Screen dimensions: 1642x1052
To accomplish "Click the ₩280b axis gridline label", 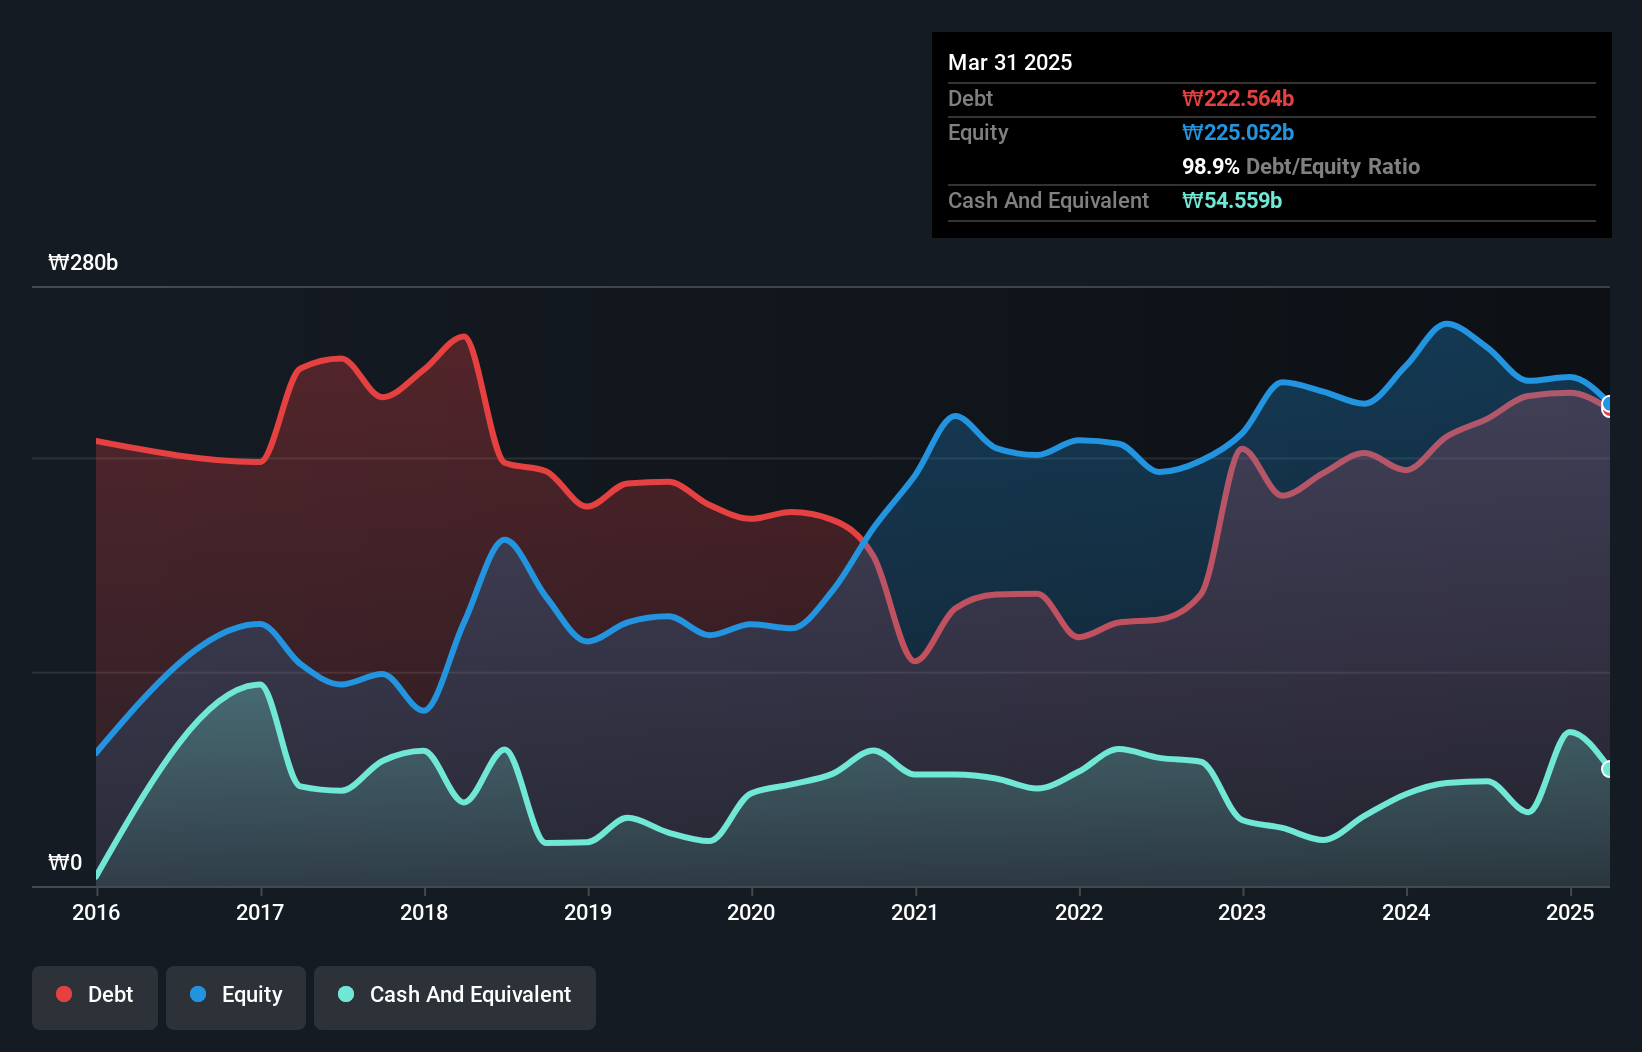I will coord(84,263).
